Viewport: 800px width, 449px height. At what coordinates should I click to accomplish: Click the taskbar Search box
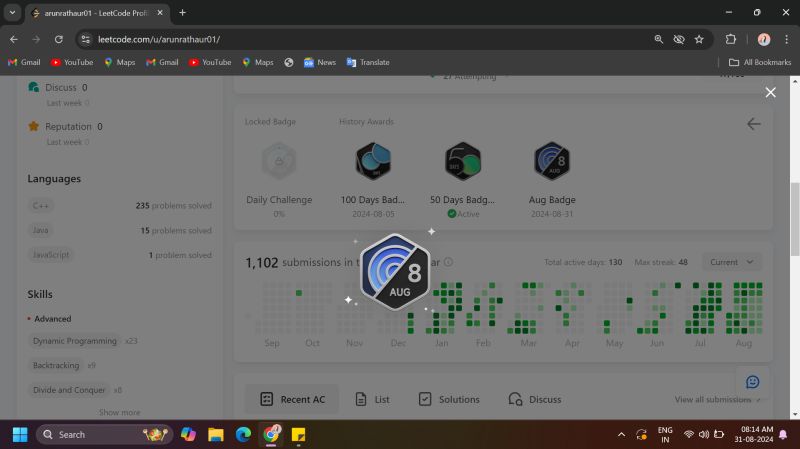pos(105,435)
